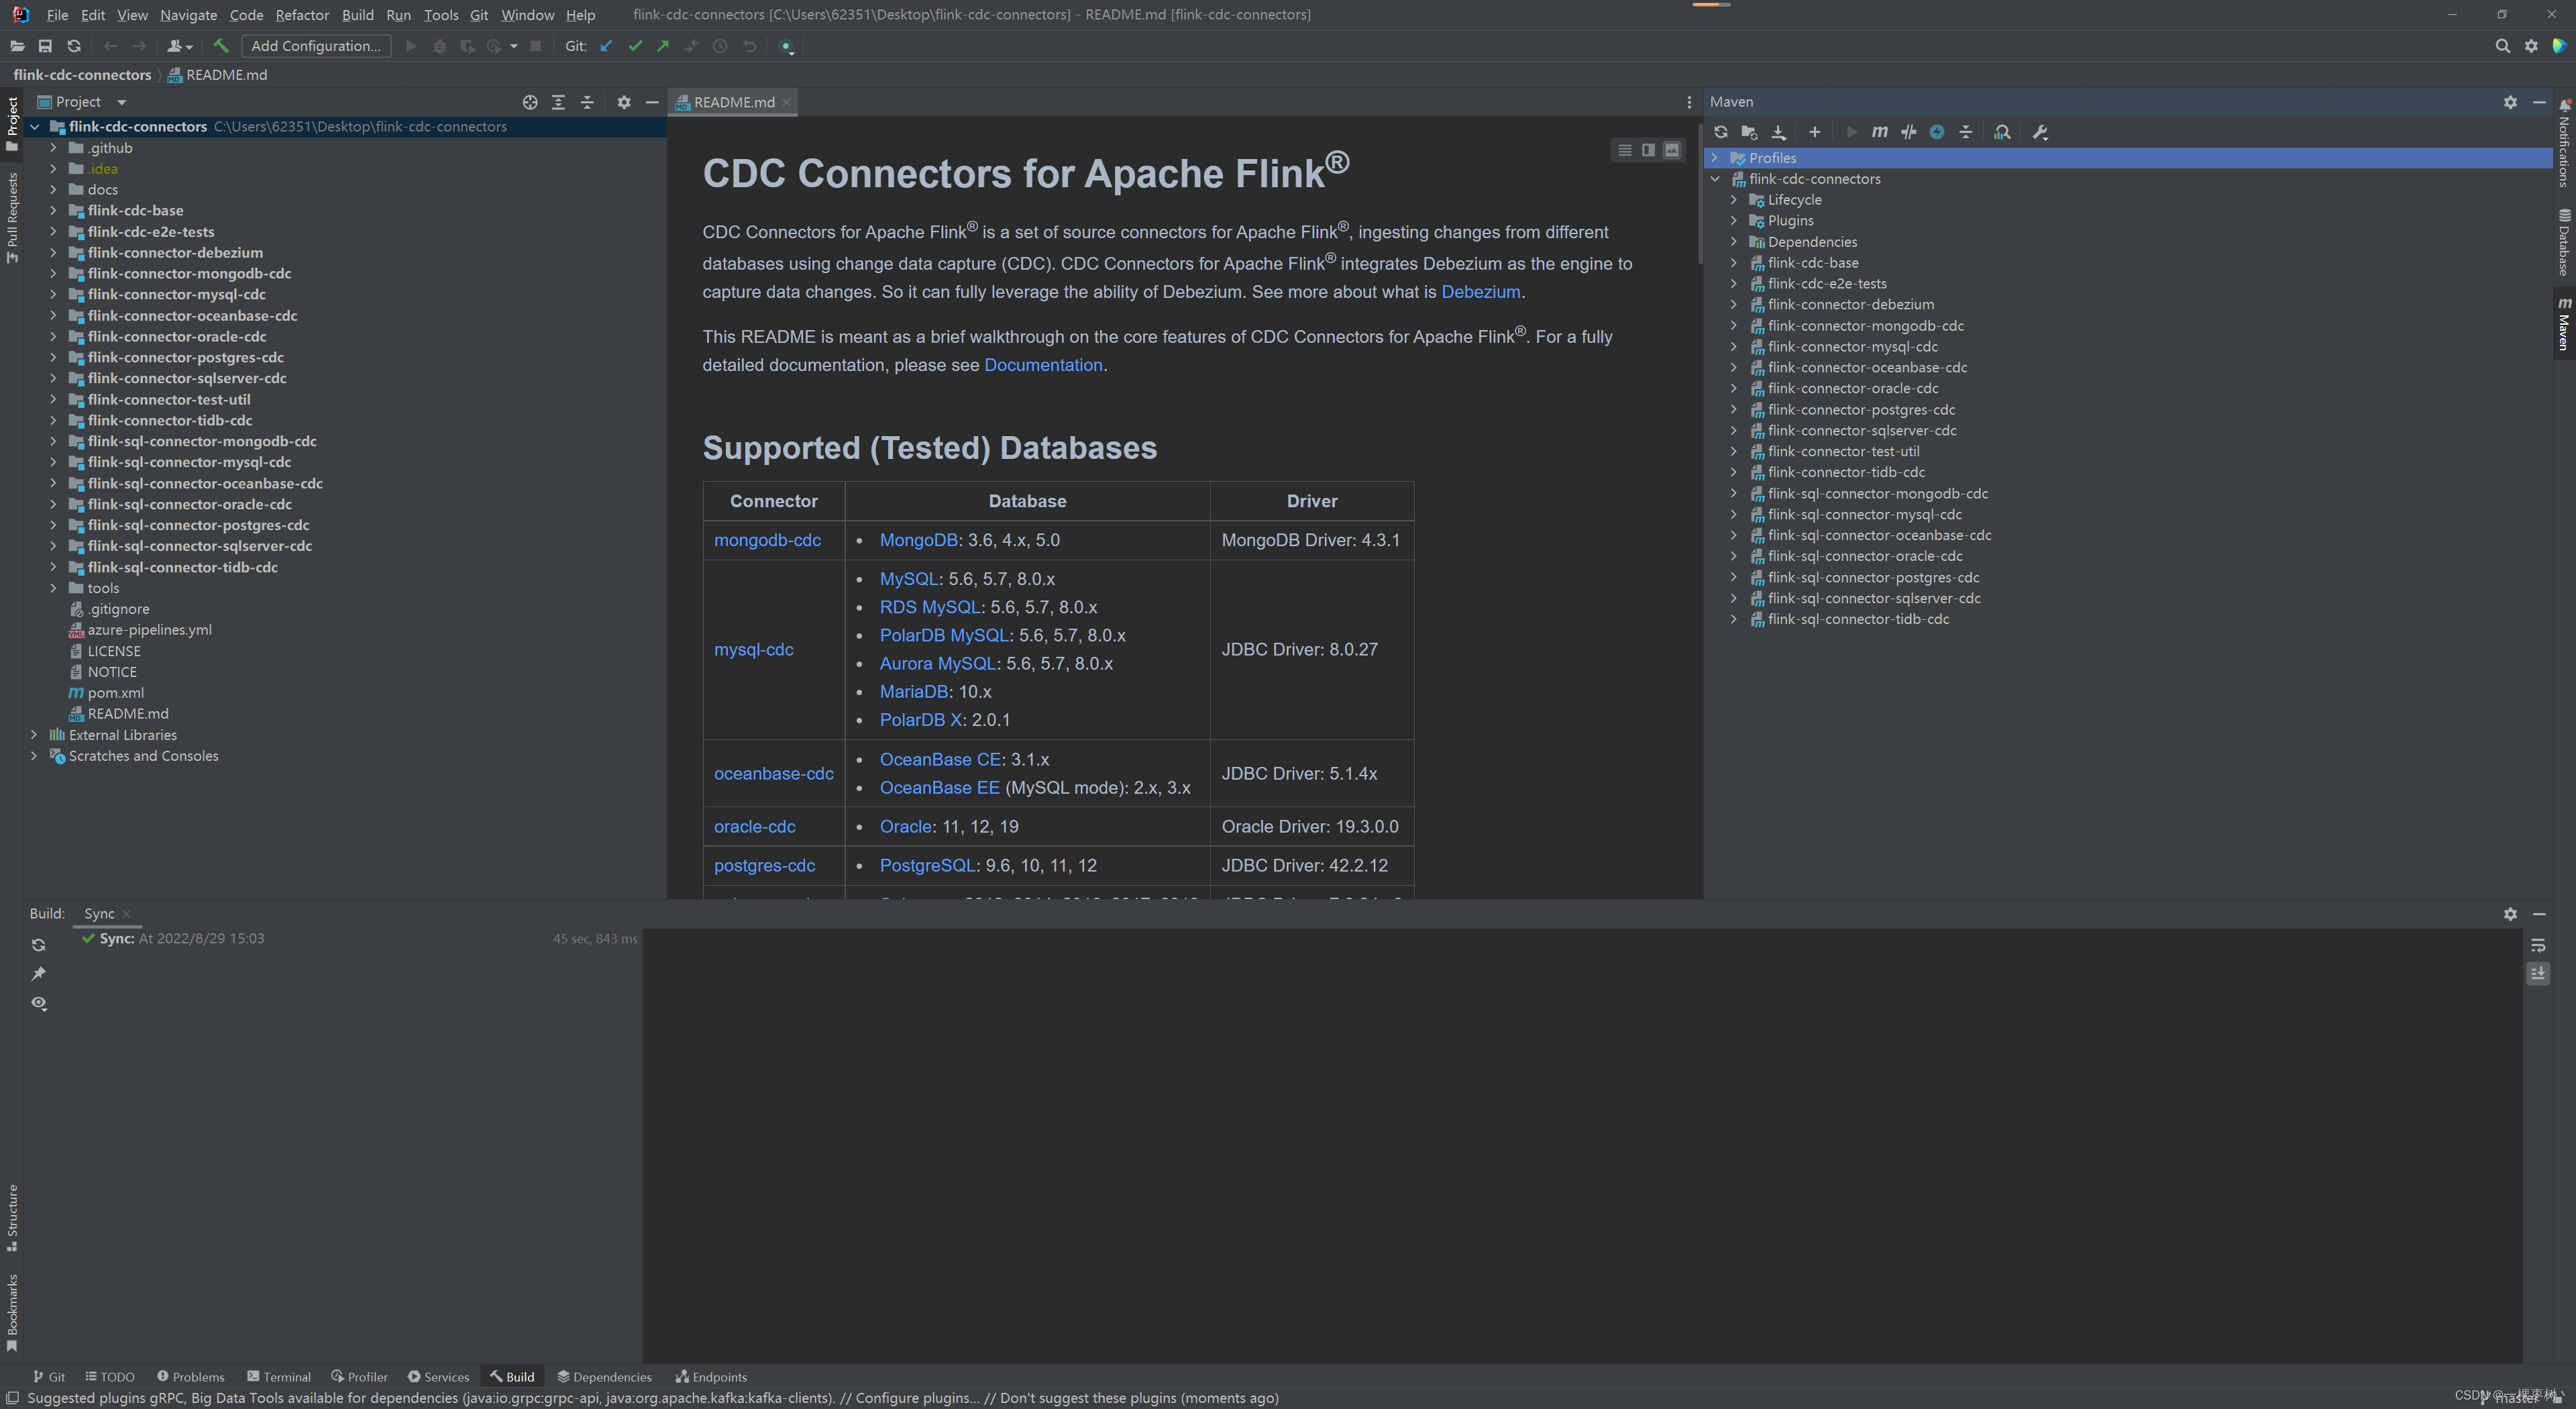2576x1409 pixels.
Task: Click the Open folder icon in main toolbar
Action: [x=17, y=46]
